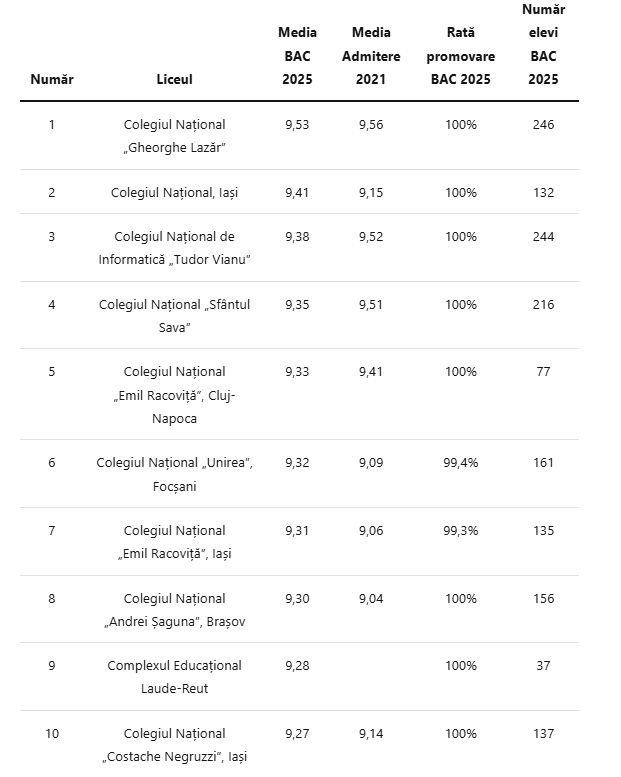Image resolution: width=621 pixels, height=777 pixels.
Task: Select the 246 students count cell
Action: coord(543,124)
